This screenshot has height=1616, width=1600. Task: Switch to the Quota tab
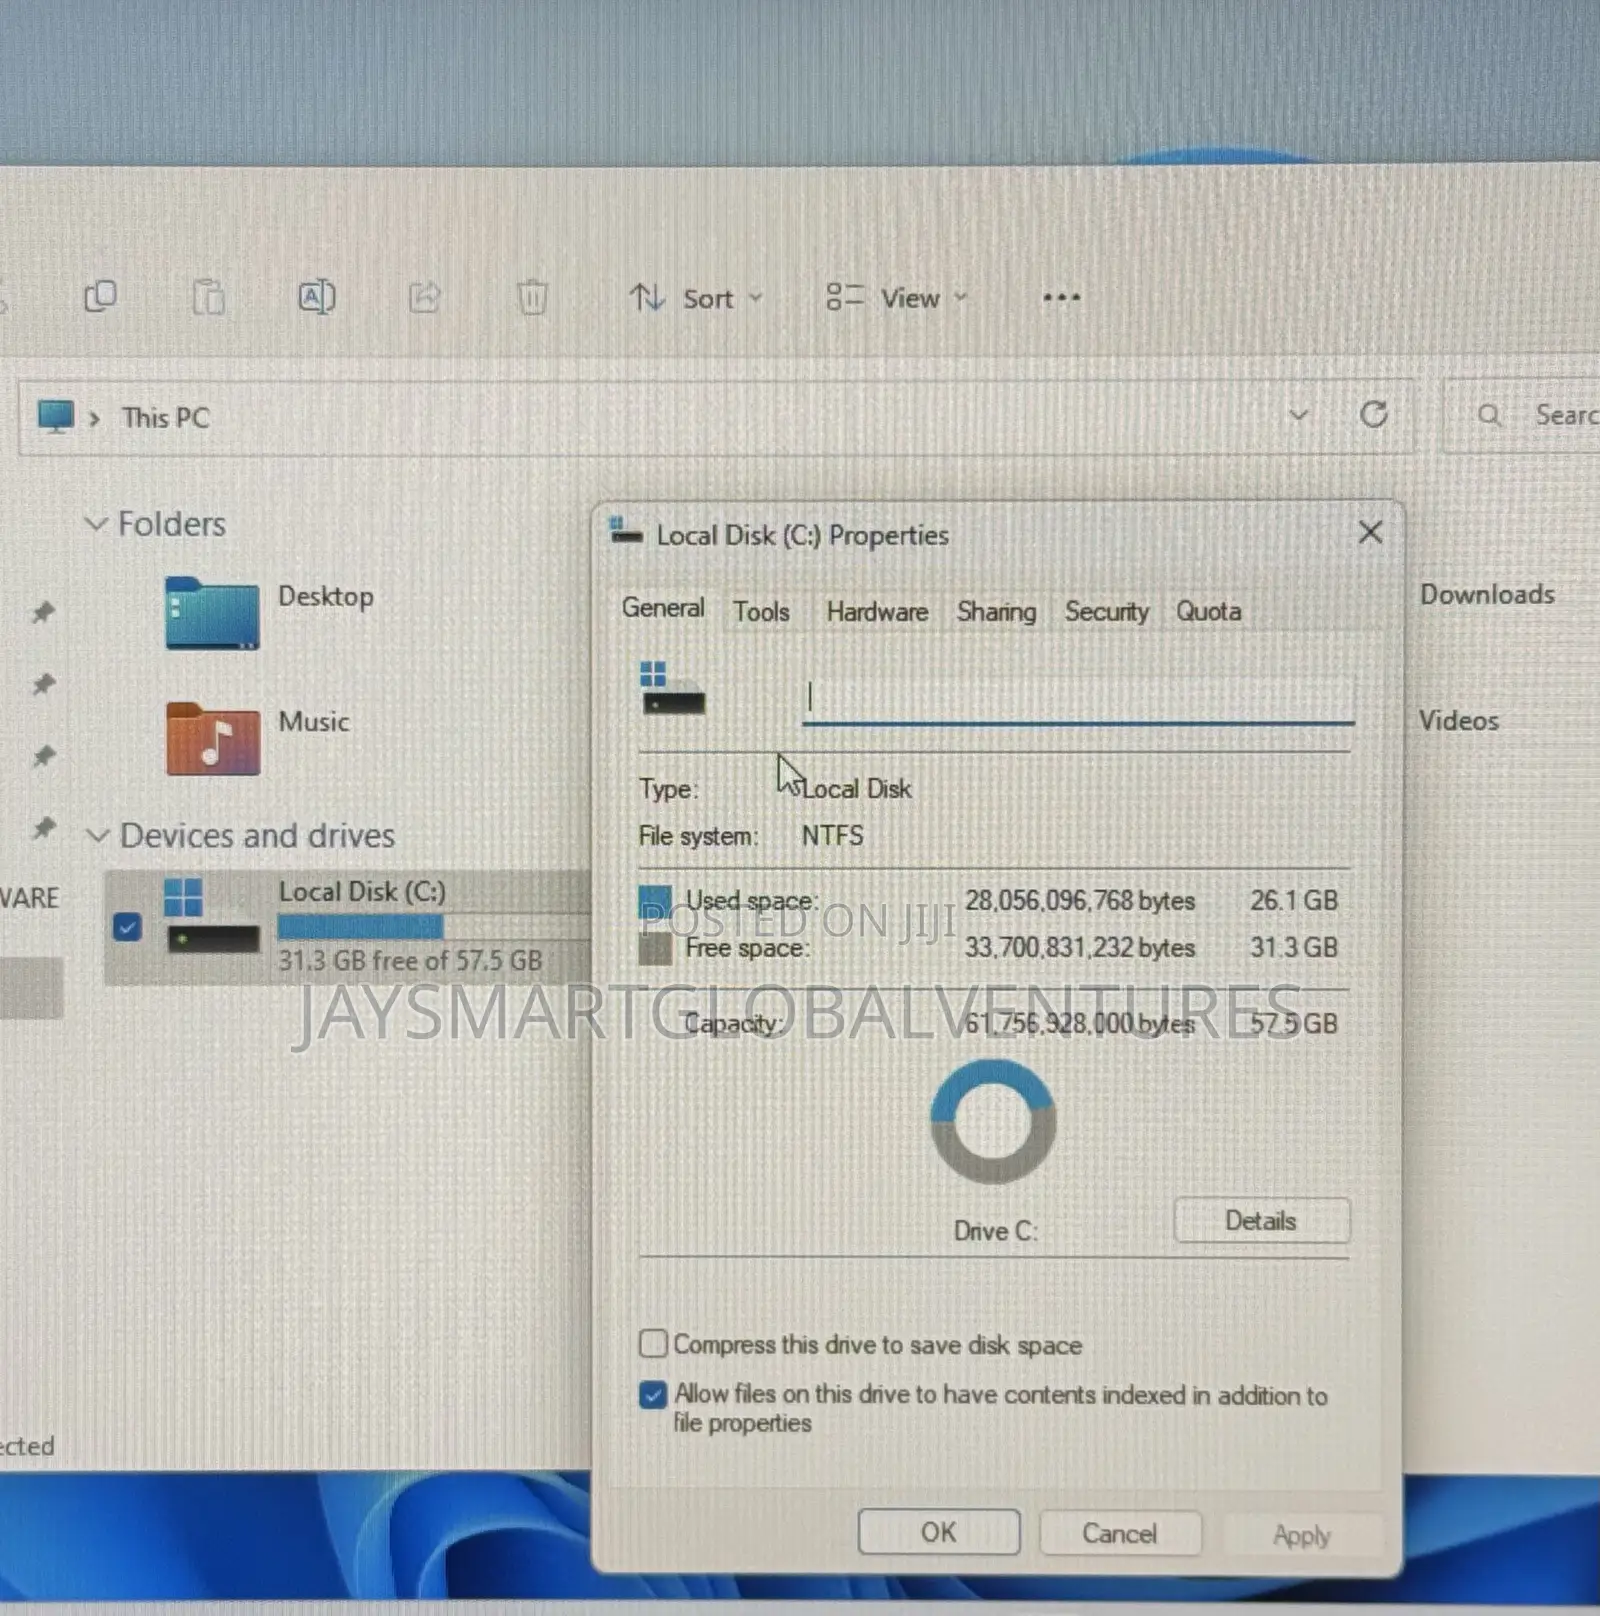tap(1208, 611)
